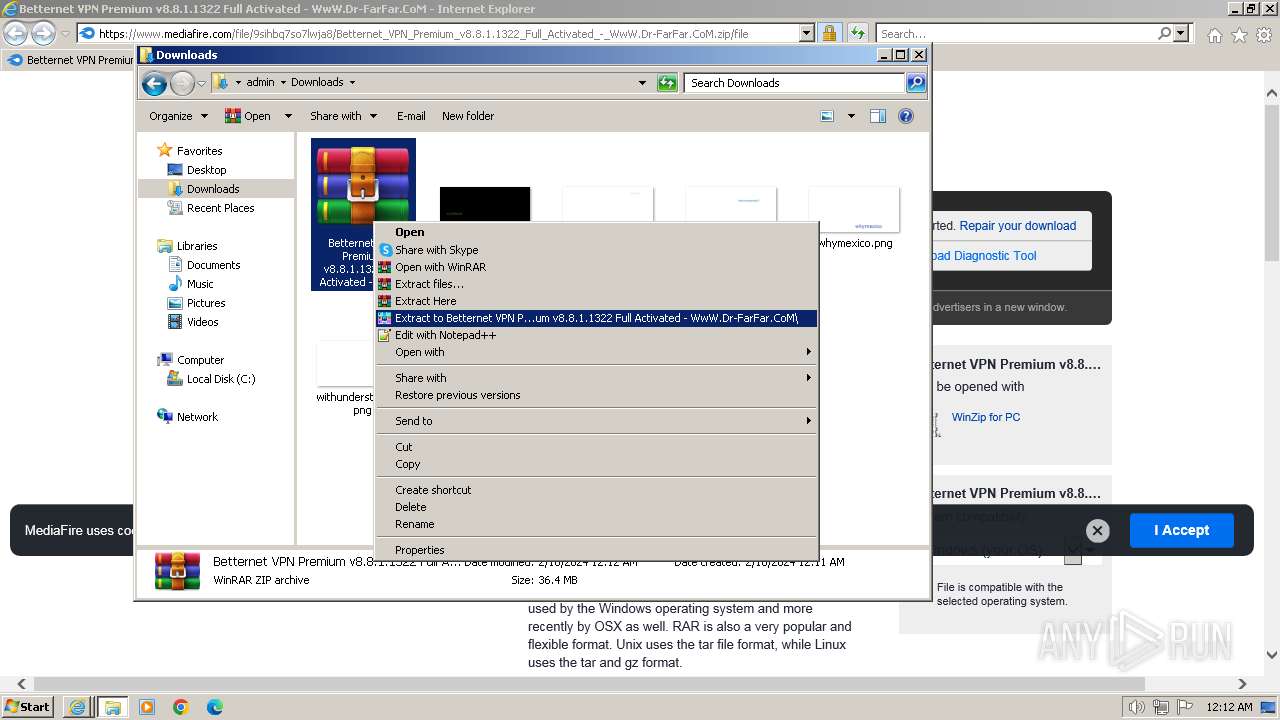Click the Search Downloads magnifier icon
This screenshot has height=720, width=1280.
915,83
